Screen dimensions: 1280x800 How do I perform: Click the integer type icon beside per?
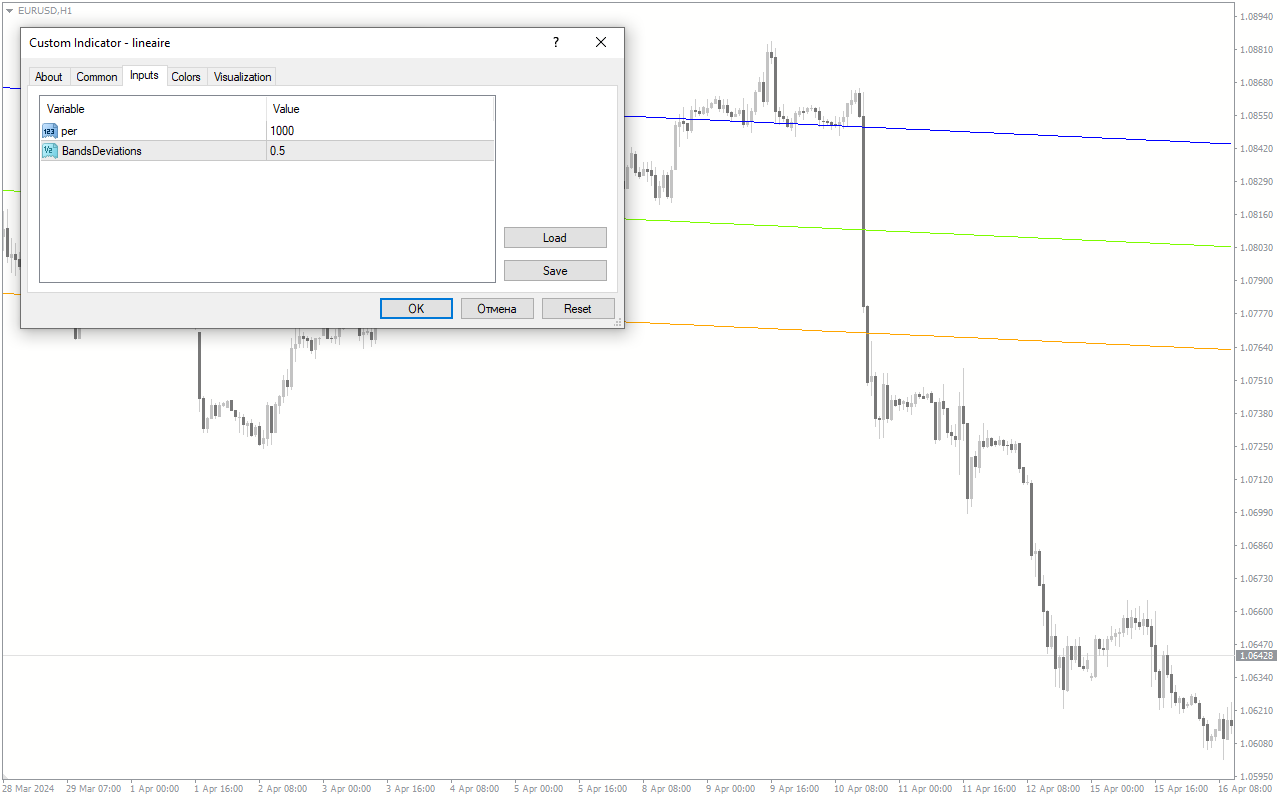(x=50, y=130)
